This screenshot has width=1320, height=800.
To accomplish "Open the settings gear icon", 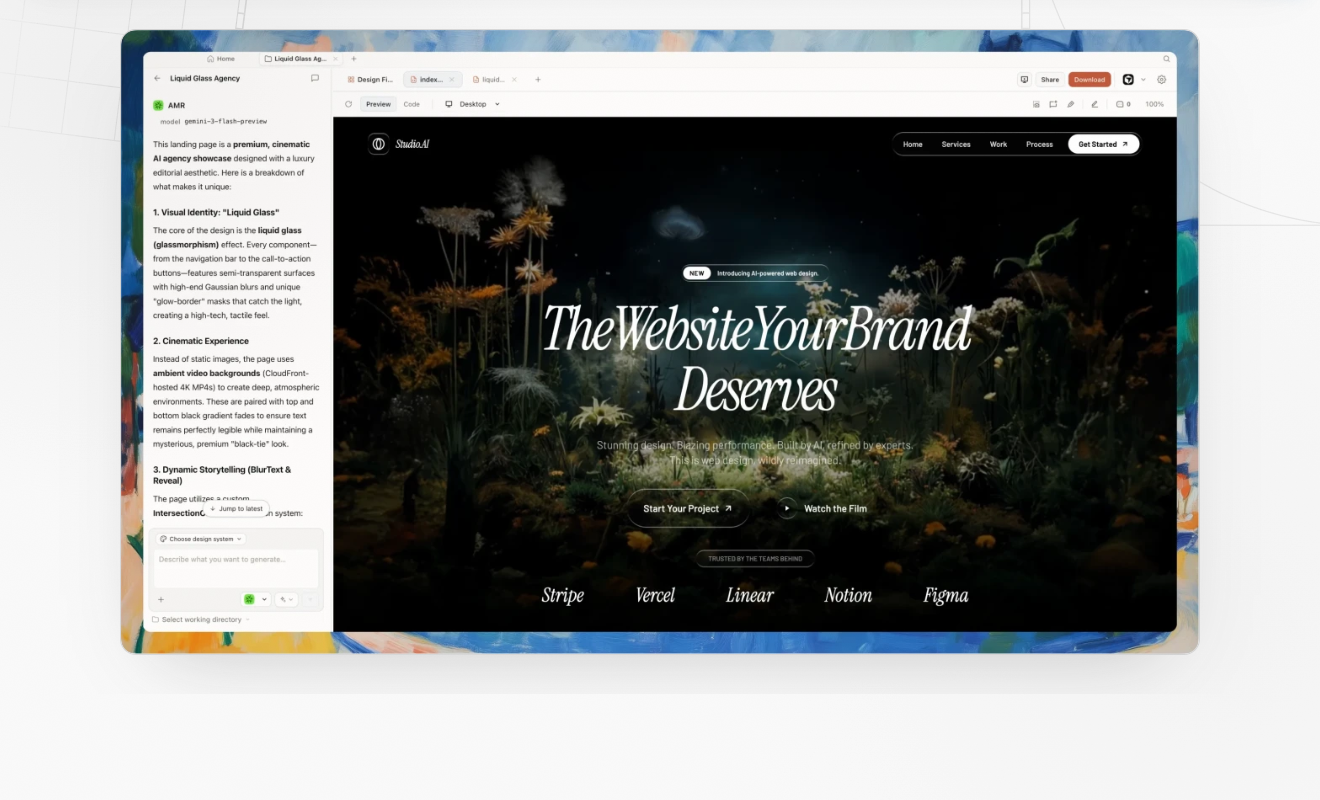I will click(1161, 79).
